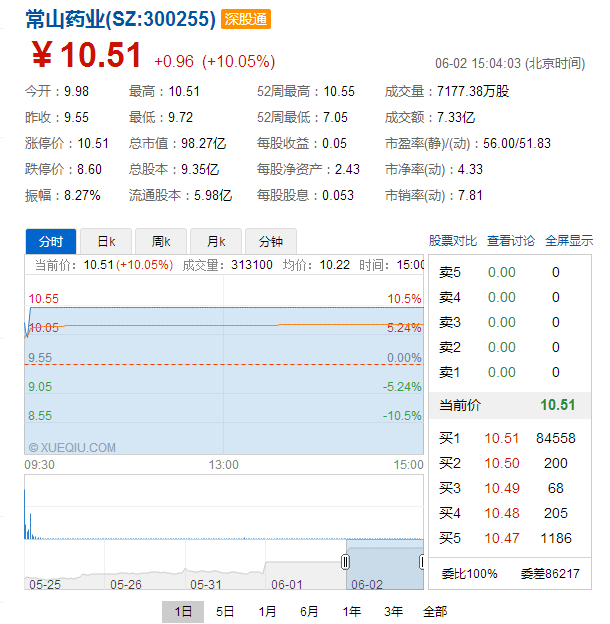The height and width of the screenshot is (624, 610).
Task: Switch to the 日k tab
Action: [106, 242]
